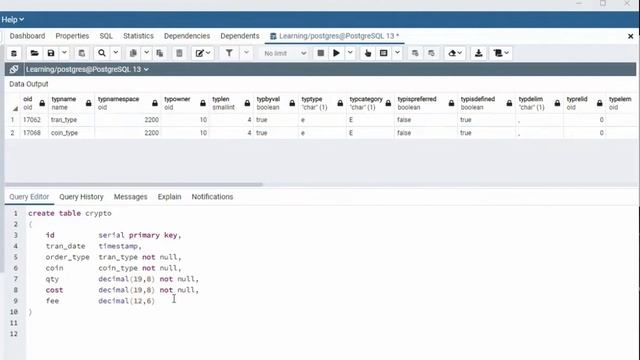Click the Explain hand pointer icon
Viewport: 640px width, 360px height.
tap(368, 53)
